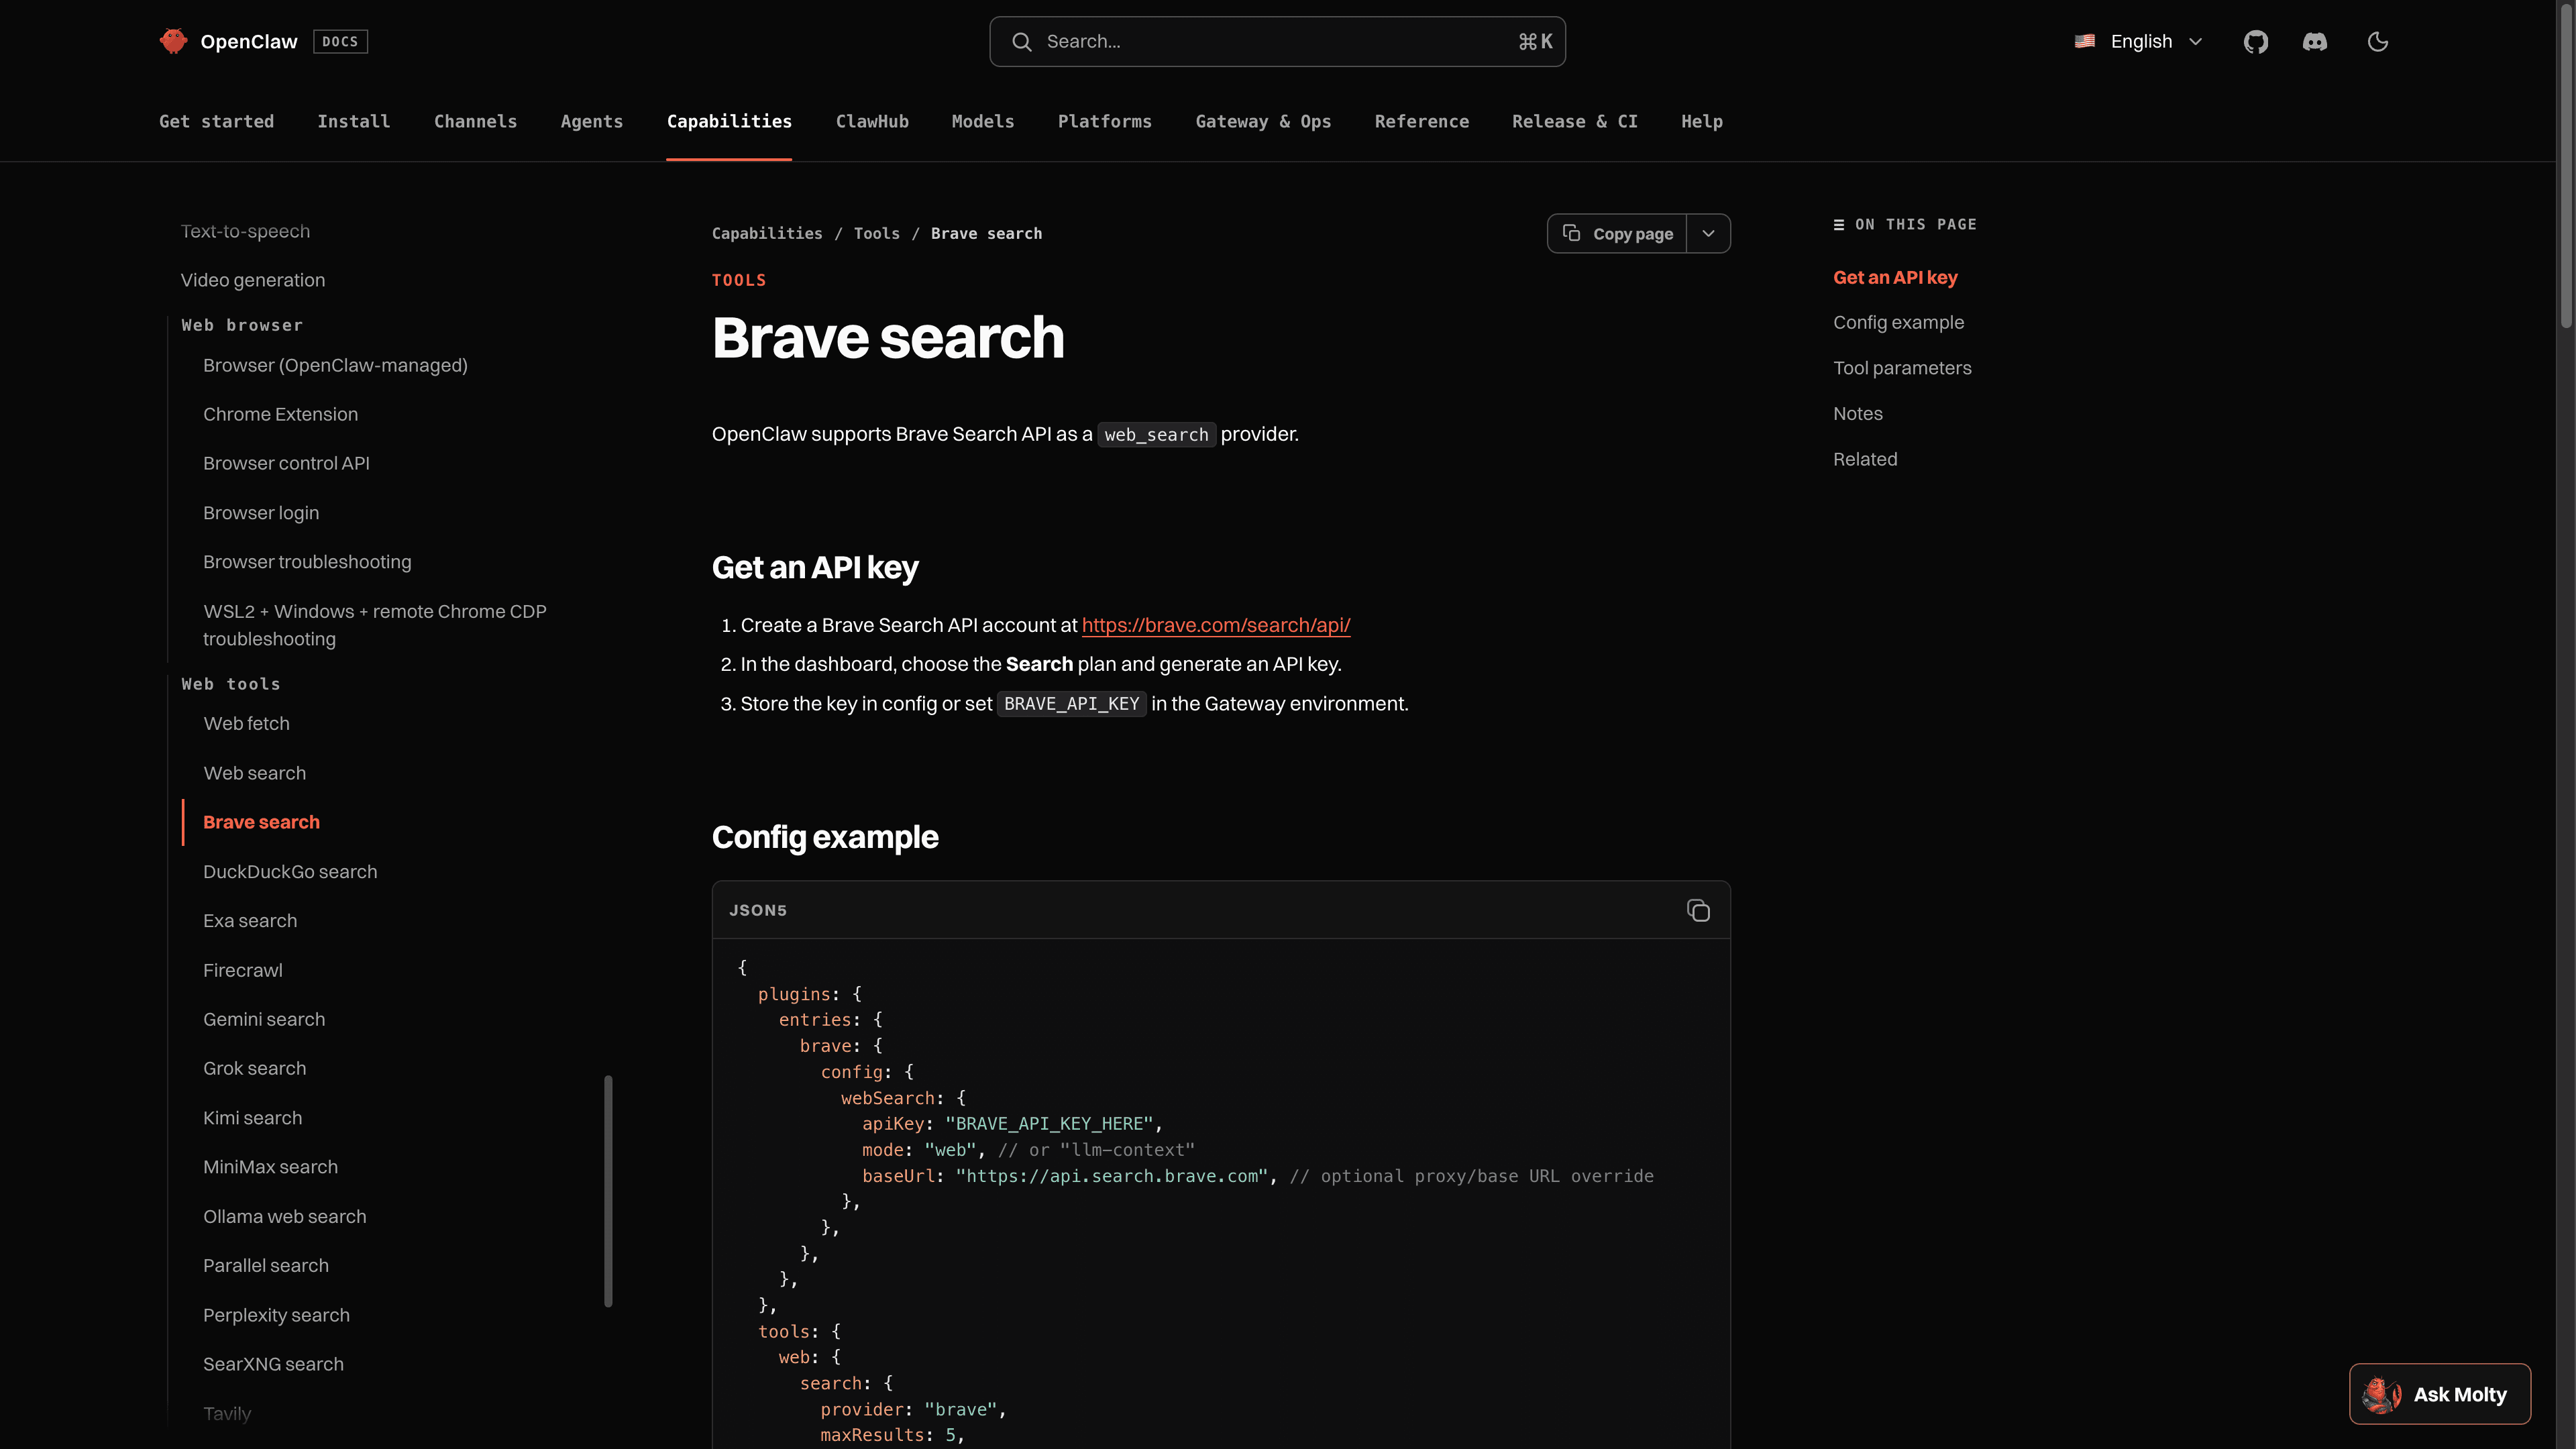Open the Help tab
The image size is (2576, 1449).
[x=1701, y=121]
